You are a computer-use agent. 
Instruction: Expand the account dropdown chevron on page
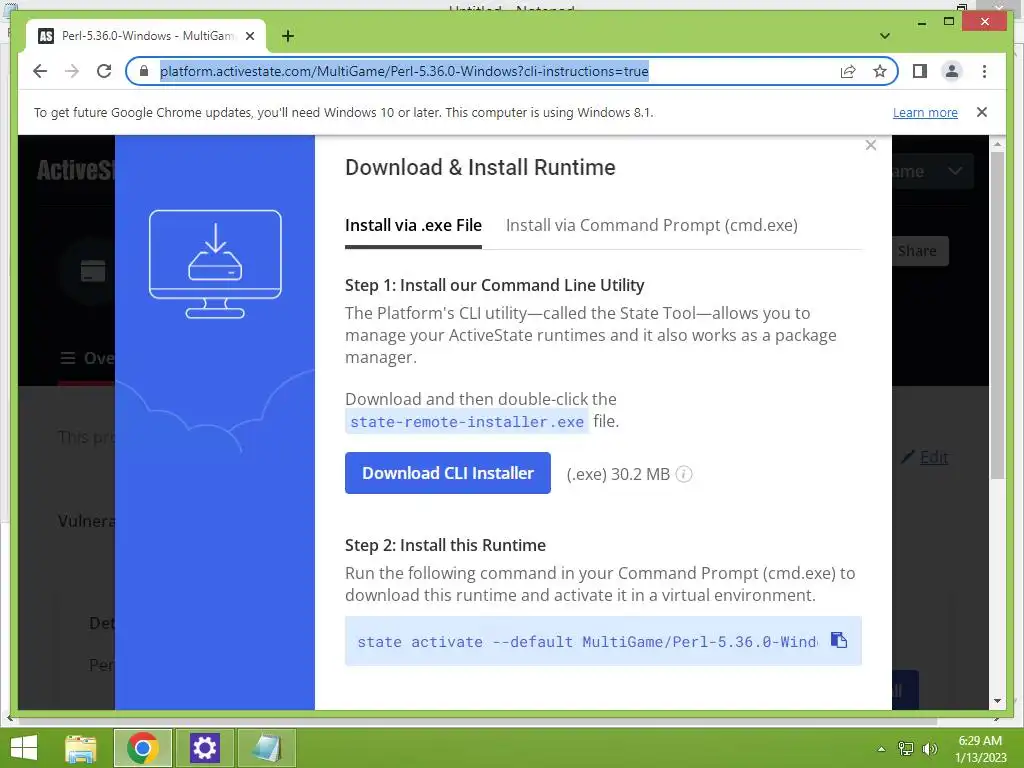tap(955, 171)
